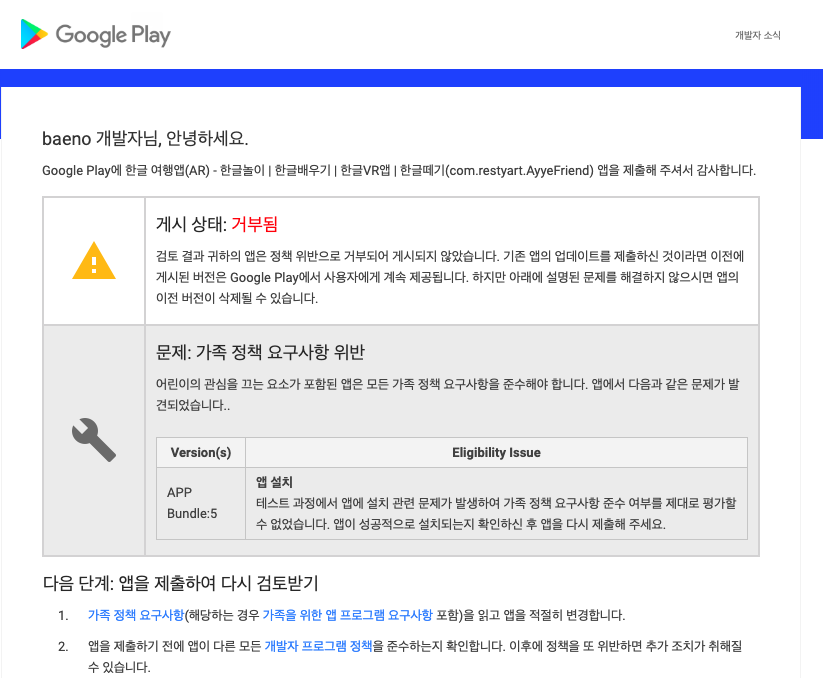Click the gray wrench icon
Screen dimensions: 823x678
(x=94, y=440)
